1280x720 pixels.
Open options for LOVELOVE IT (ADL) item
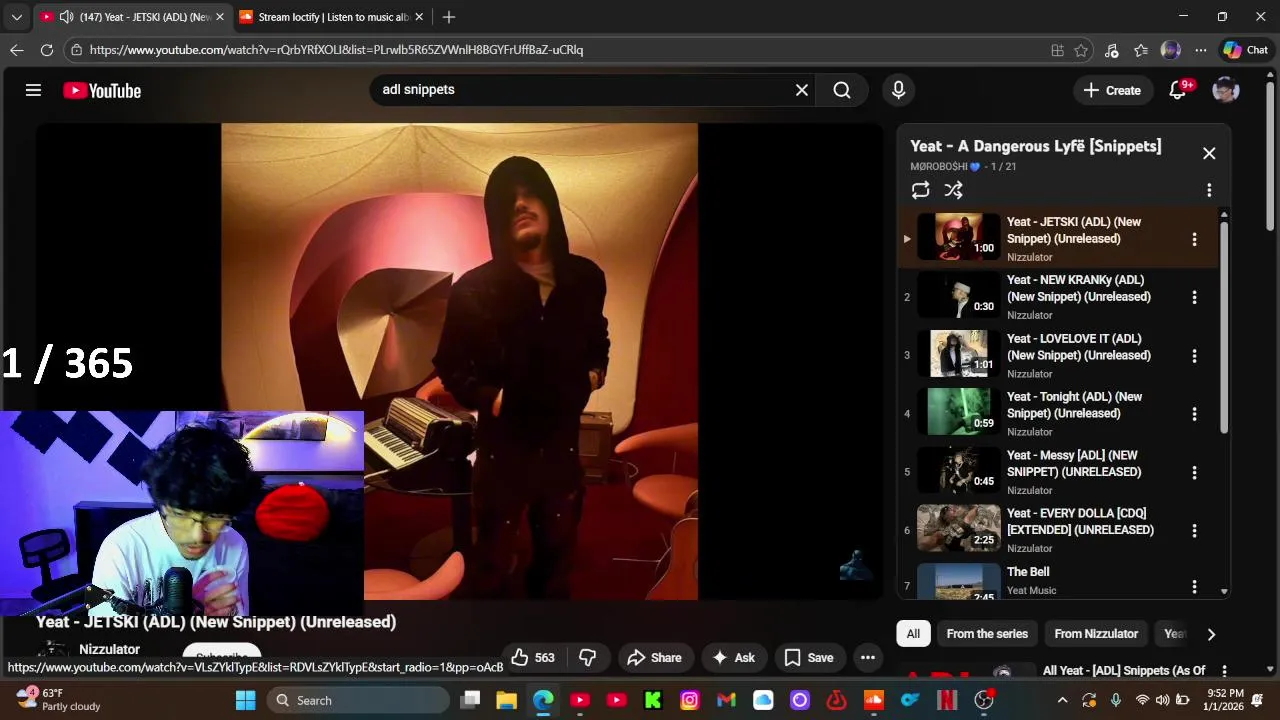pos(1194,356)
